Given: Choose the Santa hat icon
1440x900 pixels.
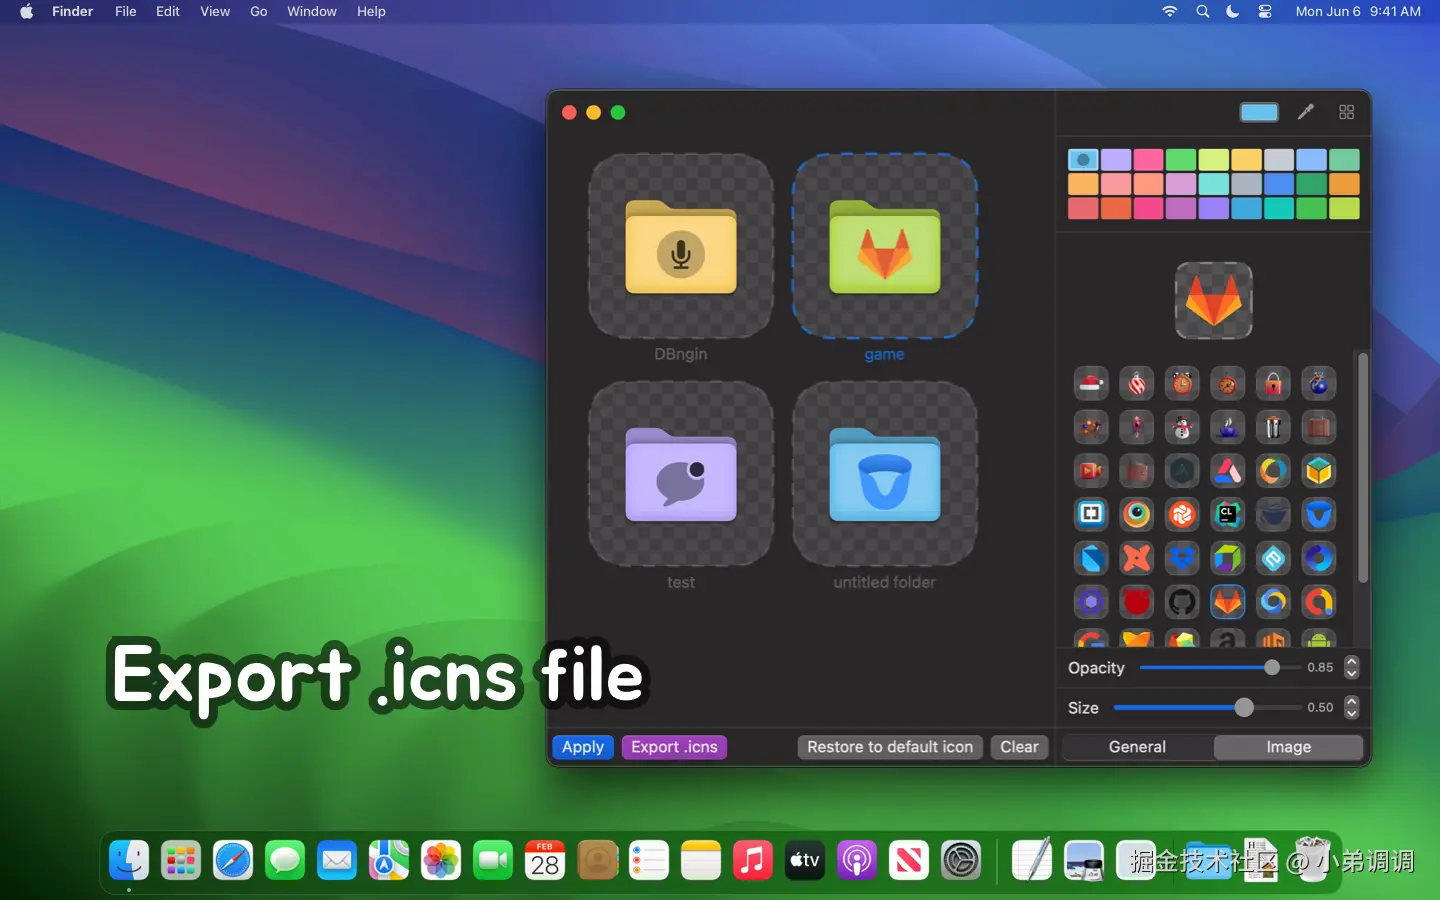Looking at the screenshot, I should point(1091,384).
